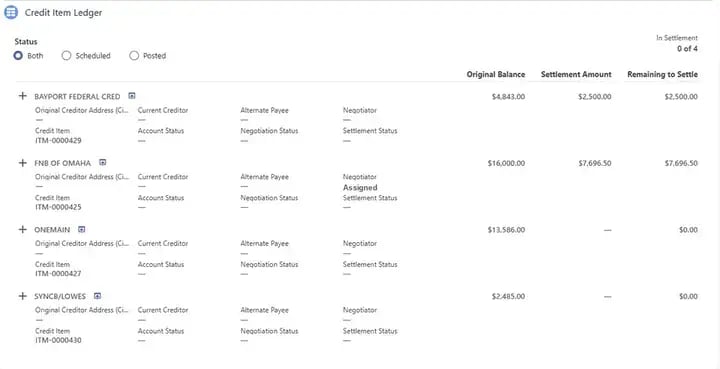Click the Original Balance column header

click(x=496, y=74)
